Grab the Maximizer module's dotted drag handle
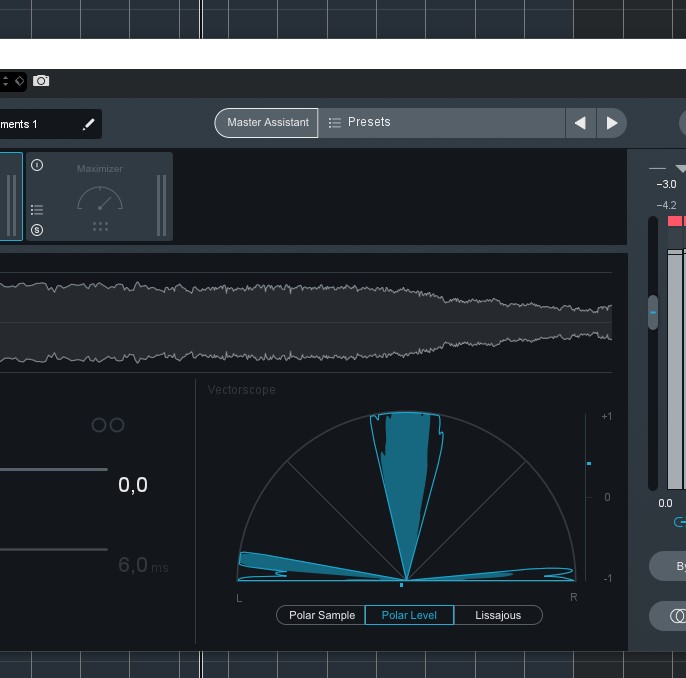The image size is (686, 678). (x=100, y=227)
